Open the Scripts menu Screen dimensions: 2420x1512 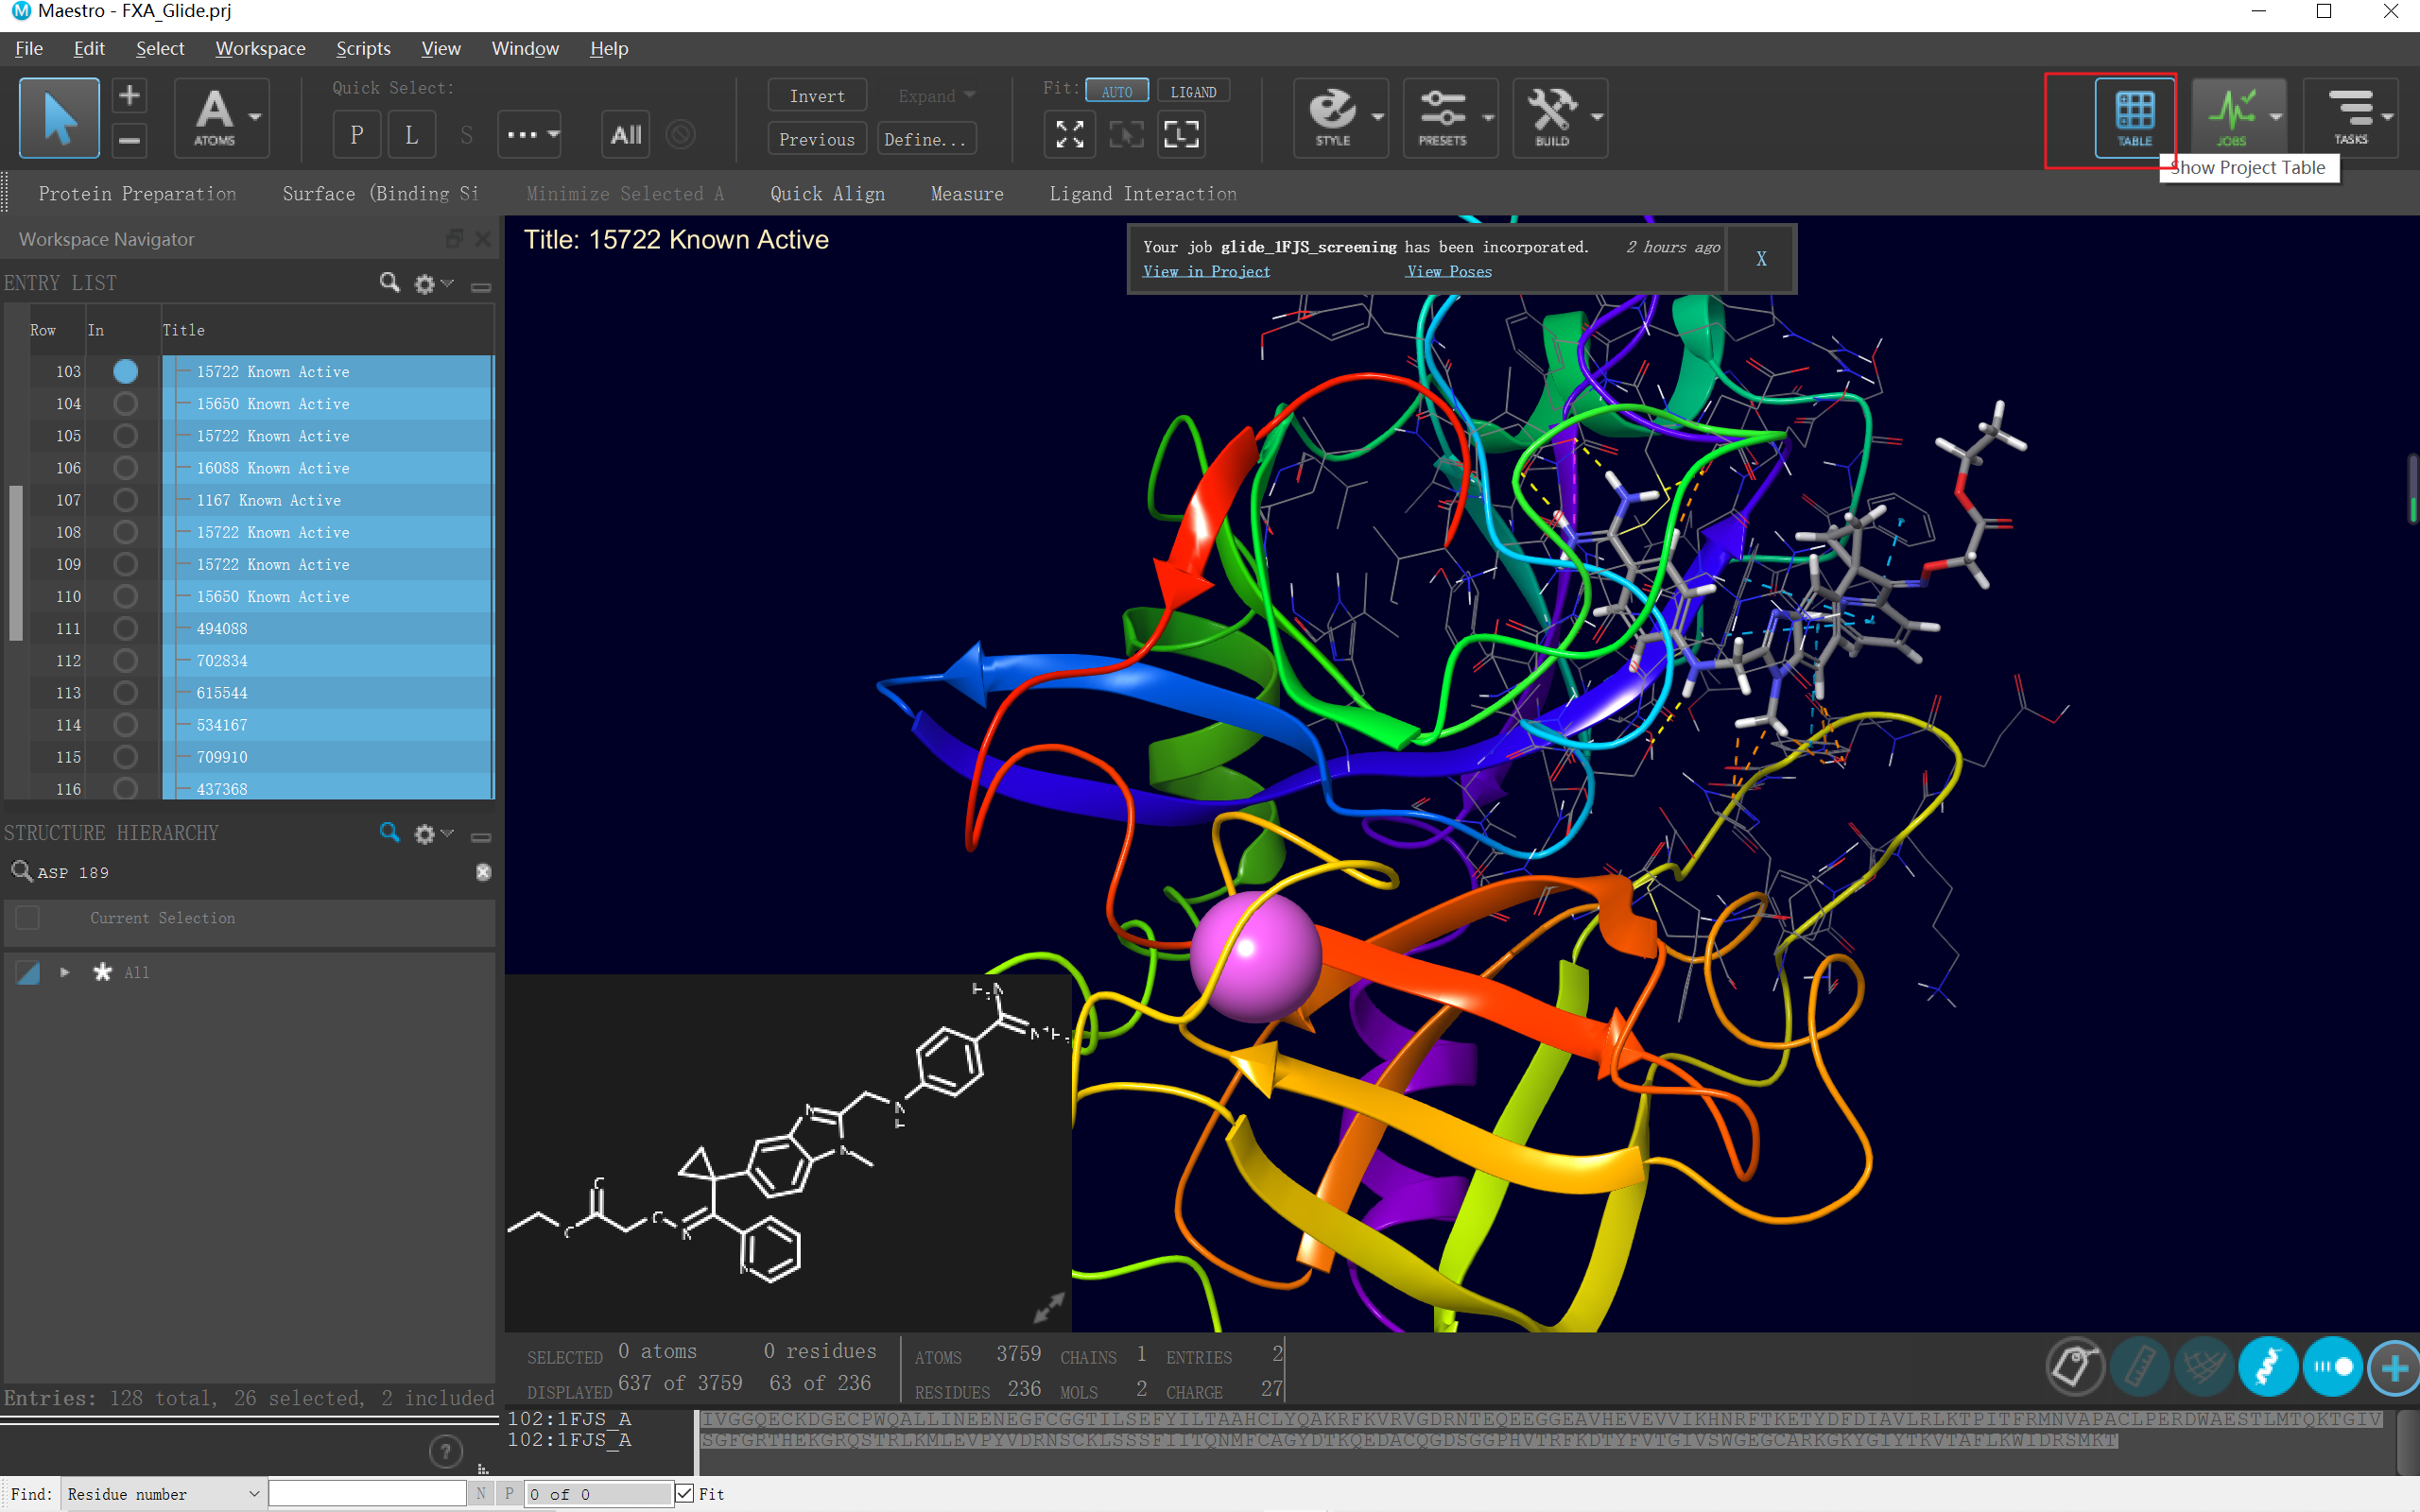coord(363,48)
